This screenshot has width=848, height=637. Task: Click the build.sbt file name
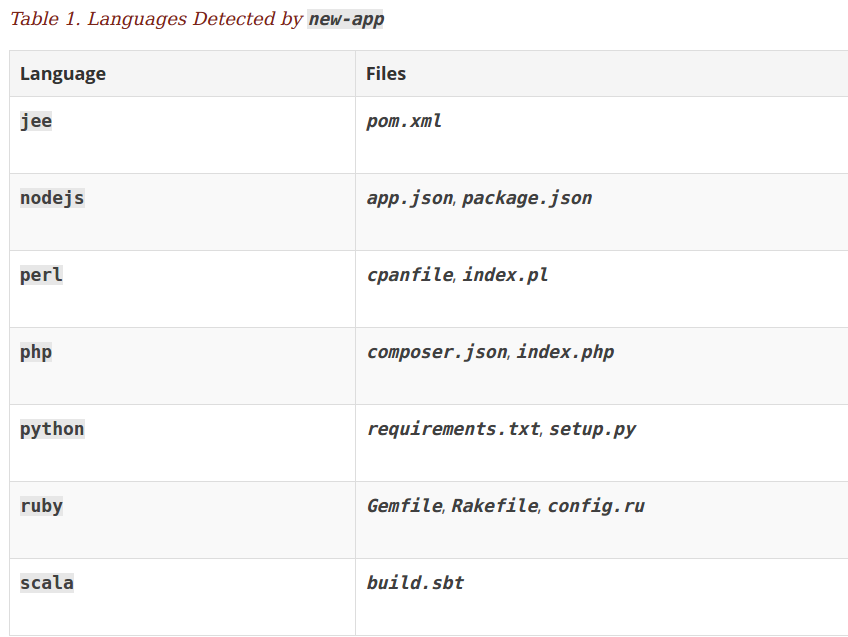415,583
